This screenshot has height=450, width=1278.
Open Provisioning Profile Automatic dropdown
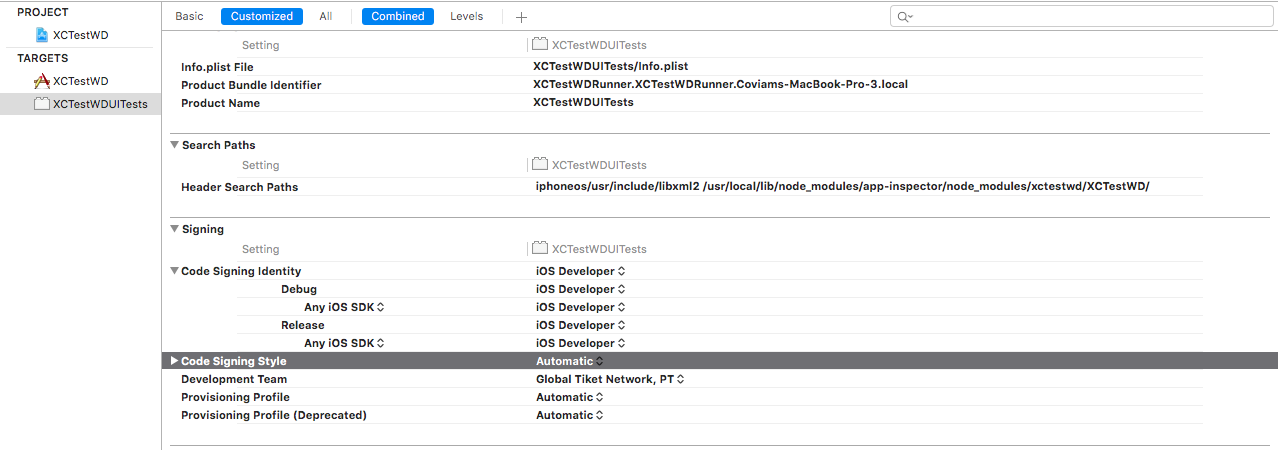pyautogui.click(x=570, y=397)
